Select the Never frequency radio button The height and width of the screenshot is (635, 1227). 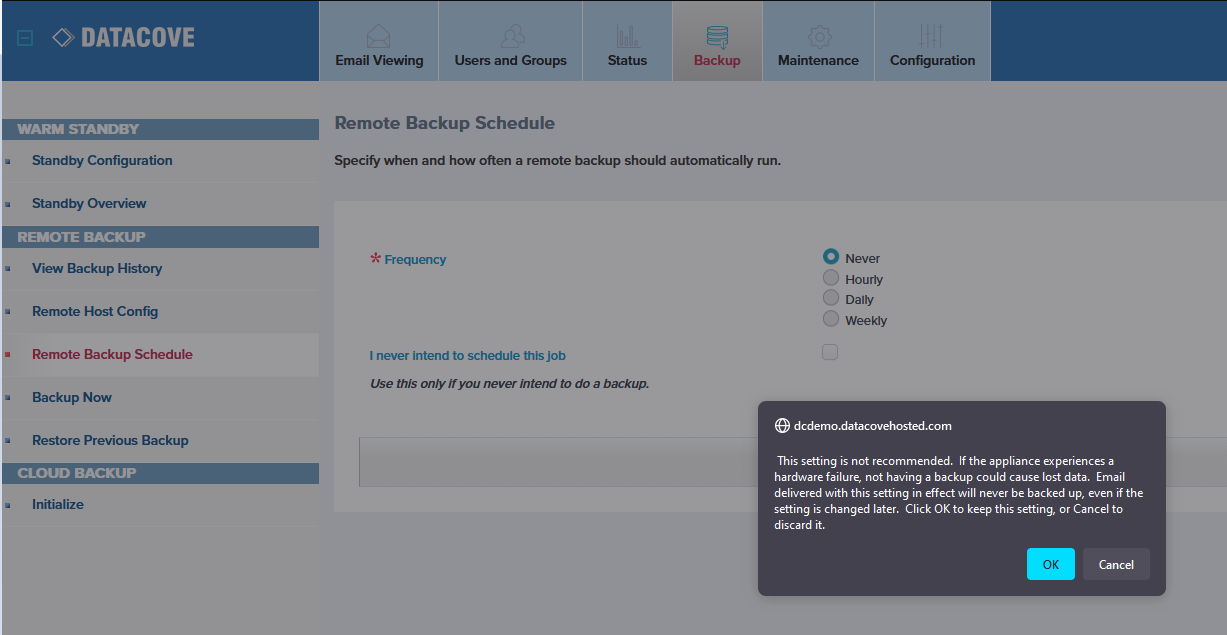[x=831, y=257]
